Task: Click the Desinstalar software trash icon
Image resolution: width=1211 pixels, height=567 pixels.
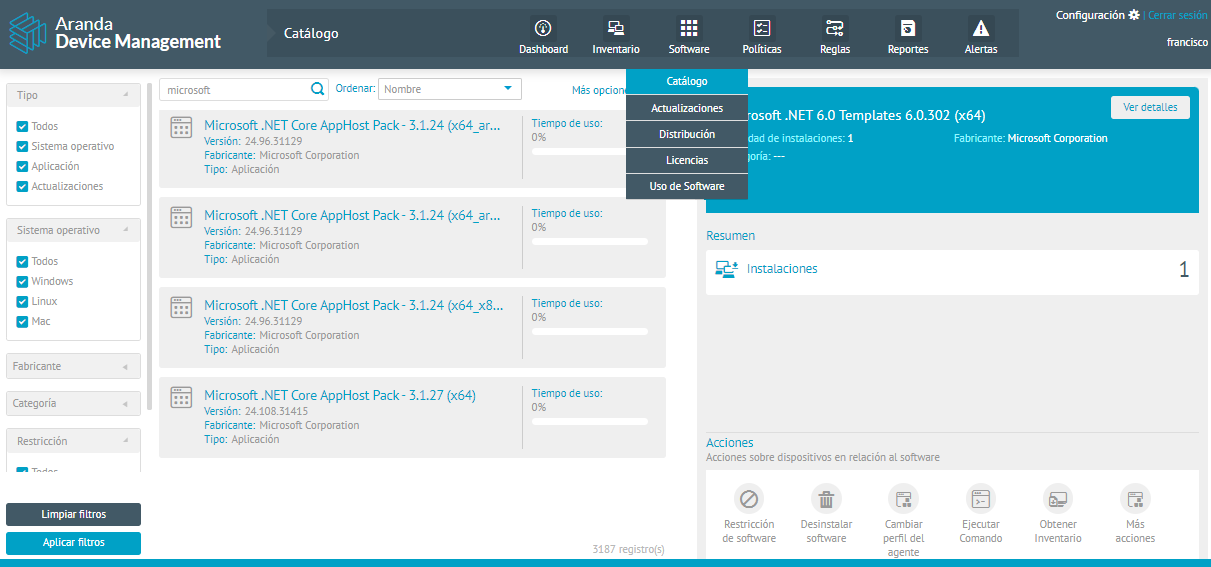Action: (x=826, y=499)
